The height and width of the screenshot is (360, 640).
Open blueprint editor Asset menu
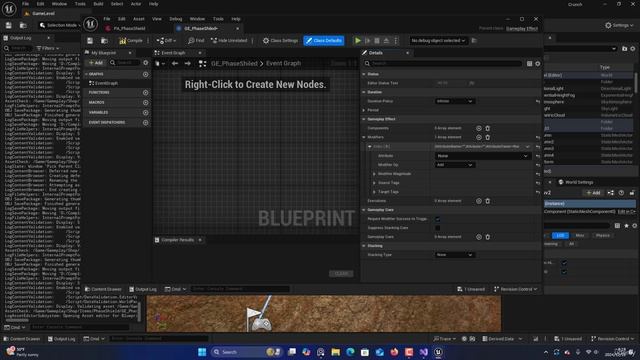pyautogui.click(x=139, y=19)
